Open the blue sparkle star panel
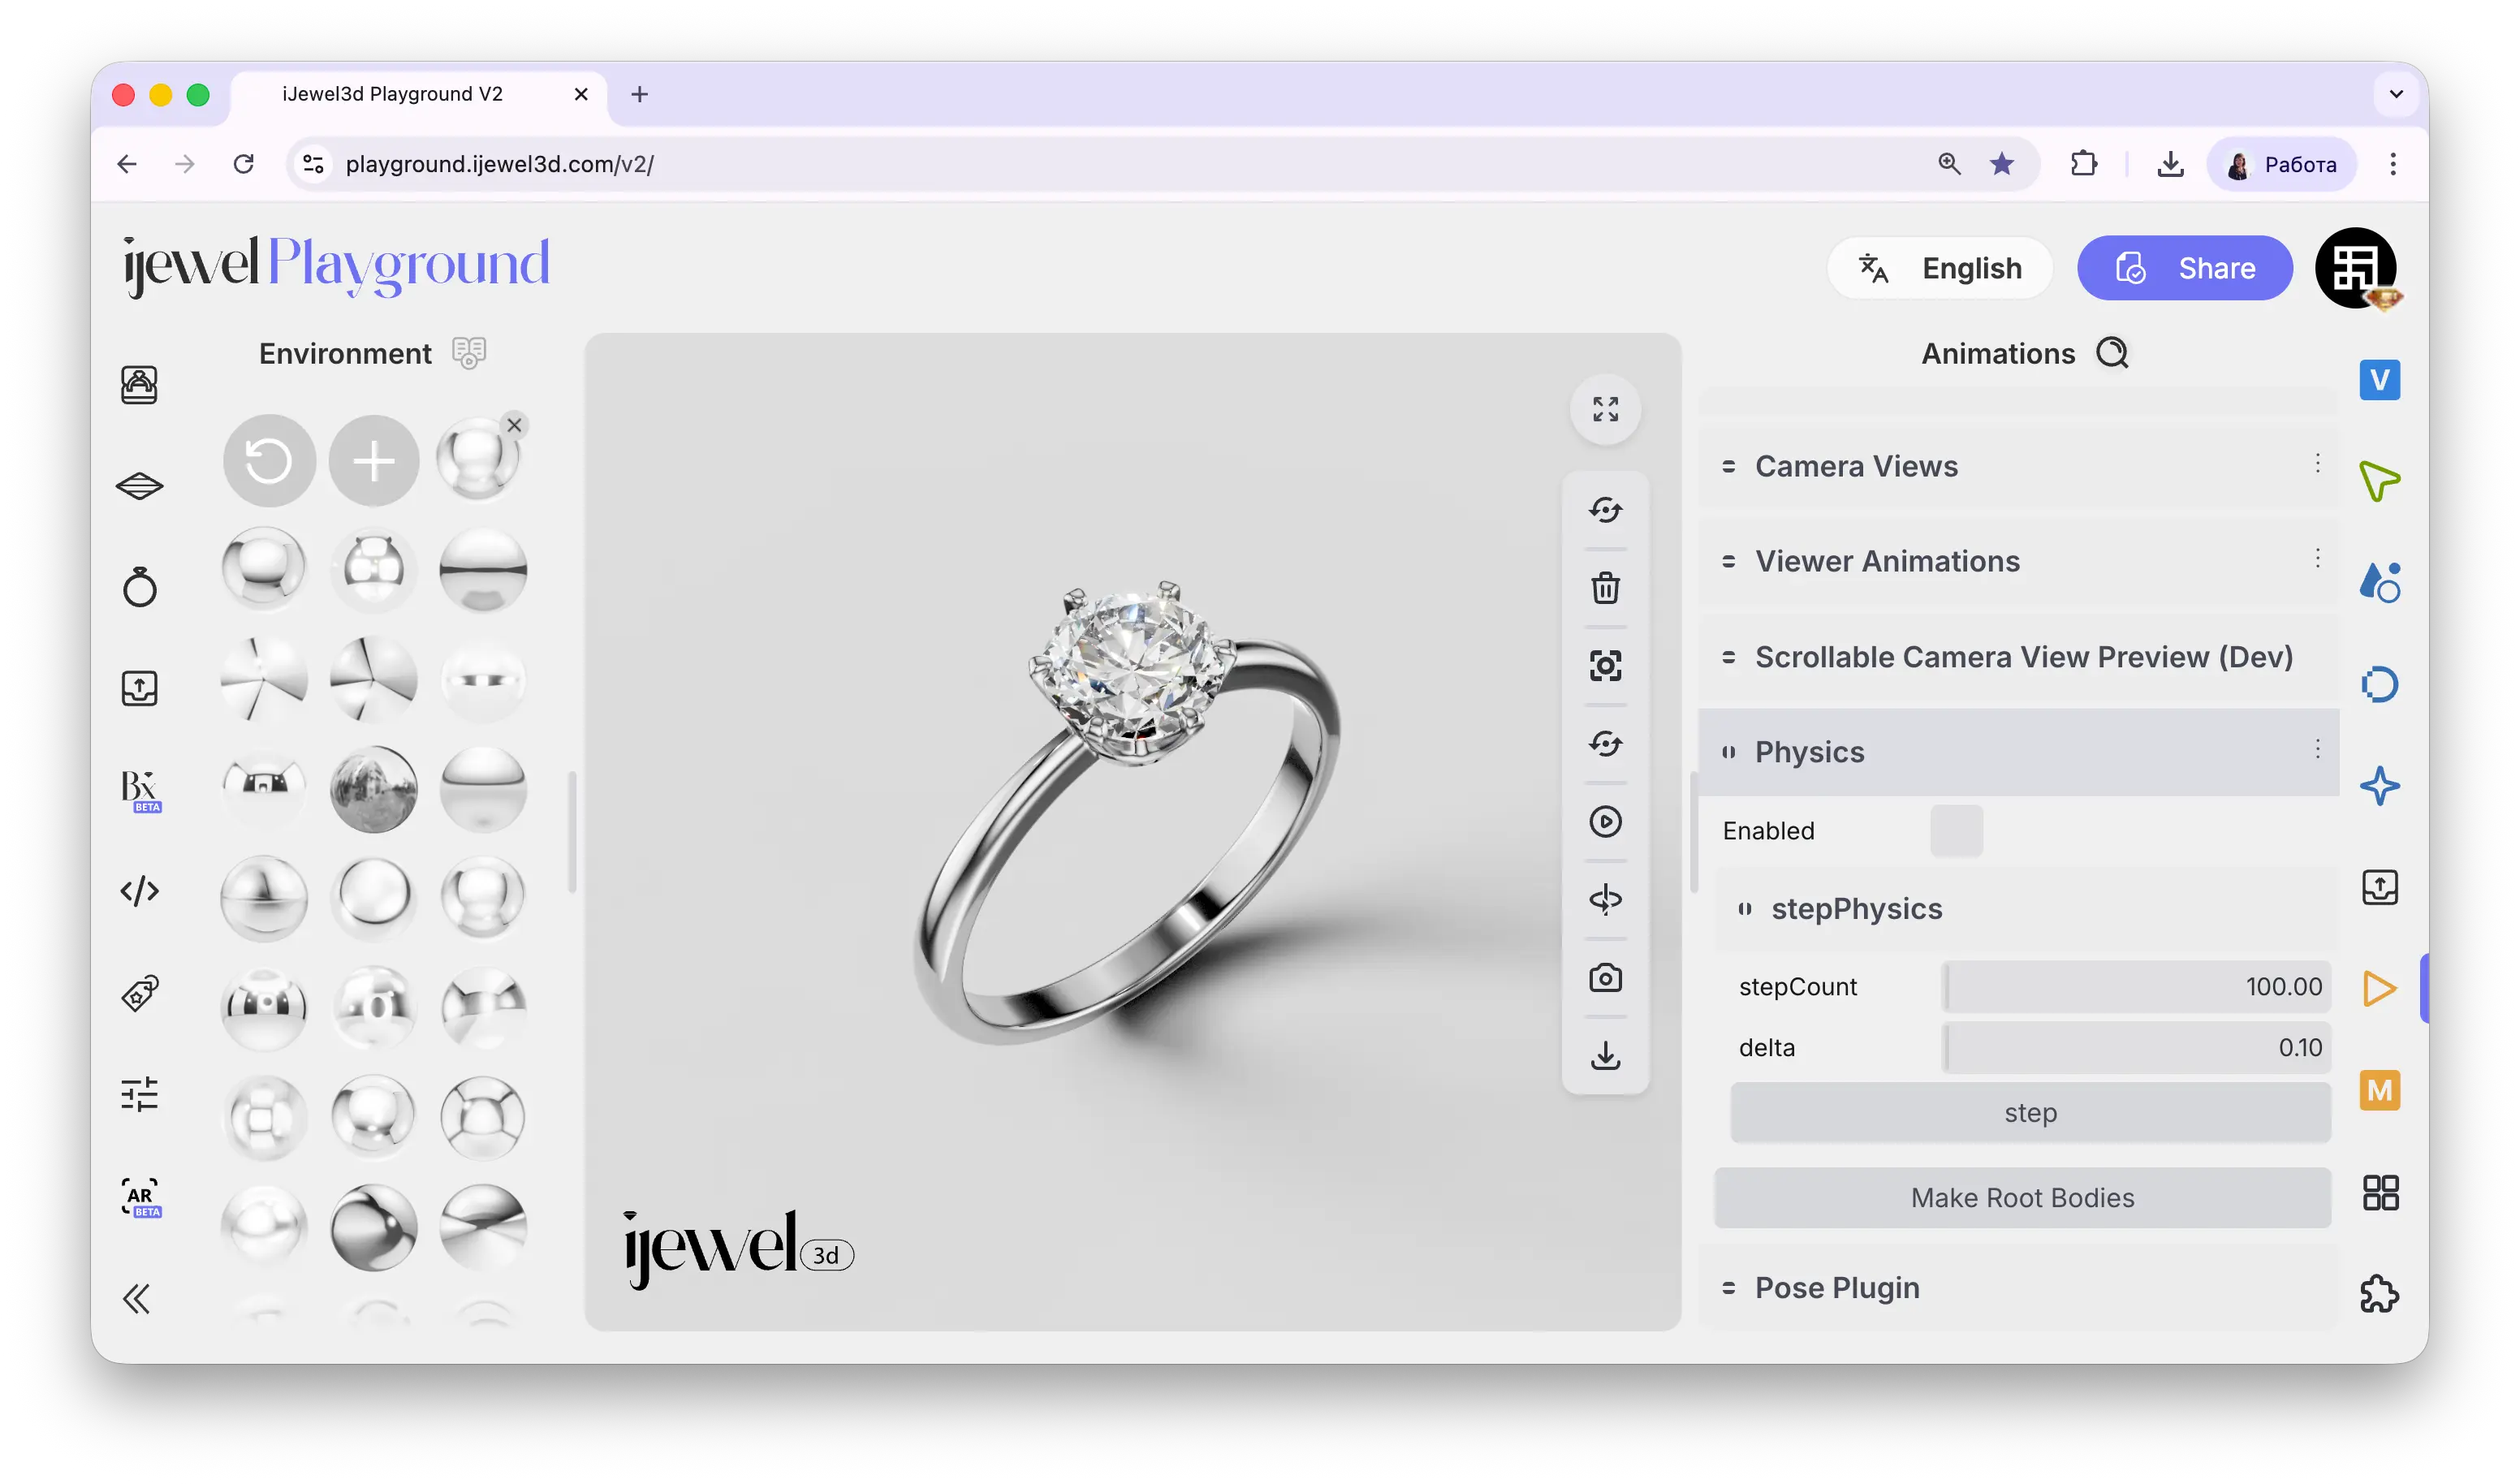This screenshot has width=2520, height=1484. pyautogui.click(x=2379, y=786)
